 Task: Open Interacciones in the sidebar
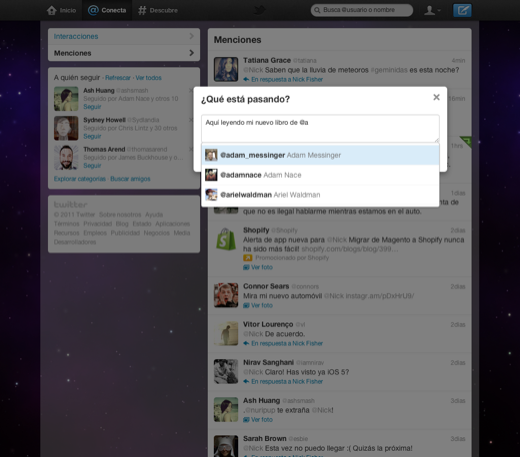click(x=124, y=36)
